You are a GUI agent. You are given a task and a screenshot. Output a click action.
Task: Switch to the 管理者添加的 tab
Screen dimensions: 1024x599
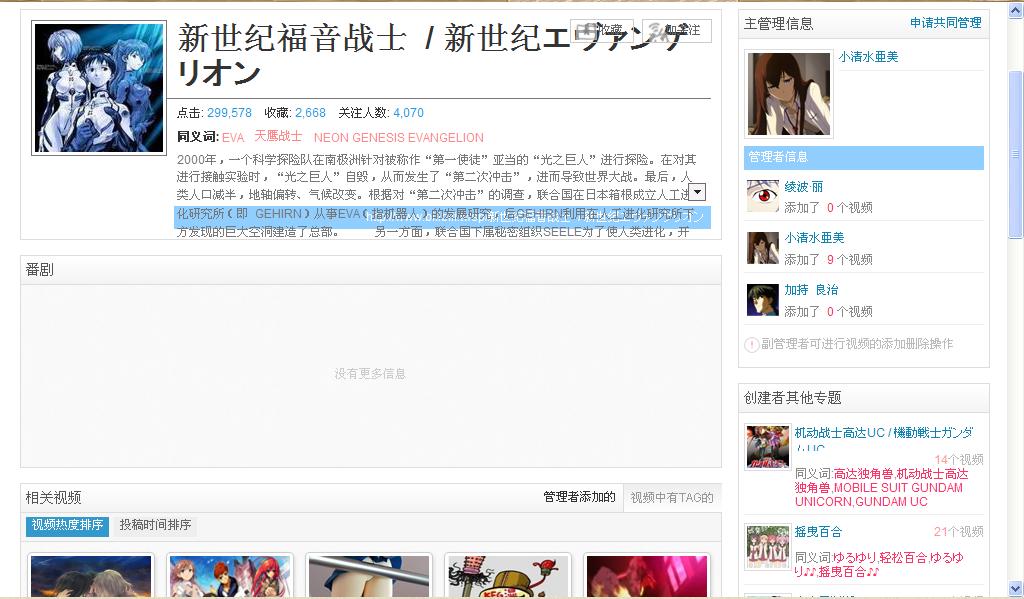tap(579, 497)
